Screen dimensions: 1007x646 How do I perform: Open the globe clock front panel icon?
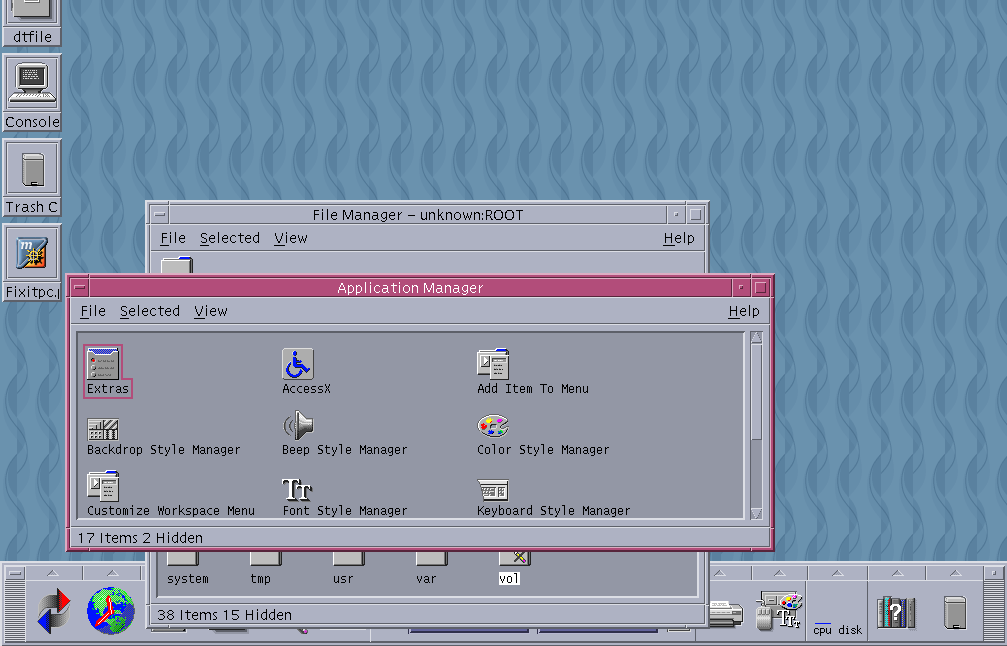tap(111, 611)
